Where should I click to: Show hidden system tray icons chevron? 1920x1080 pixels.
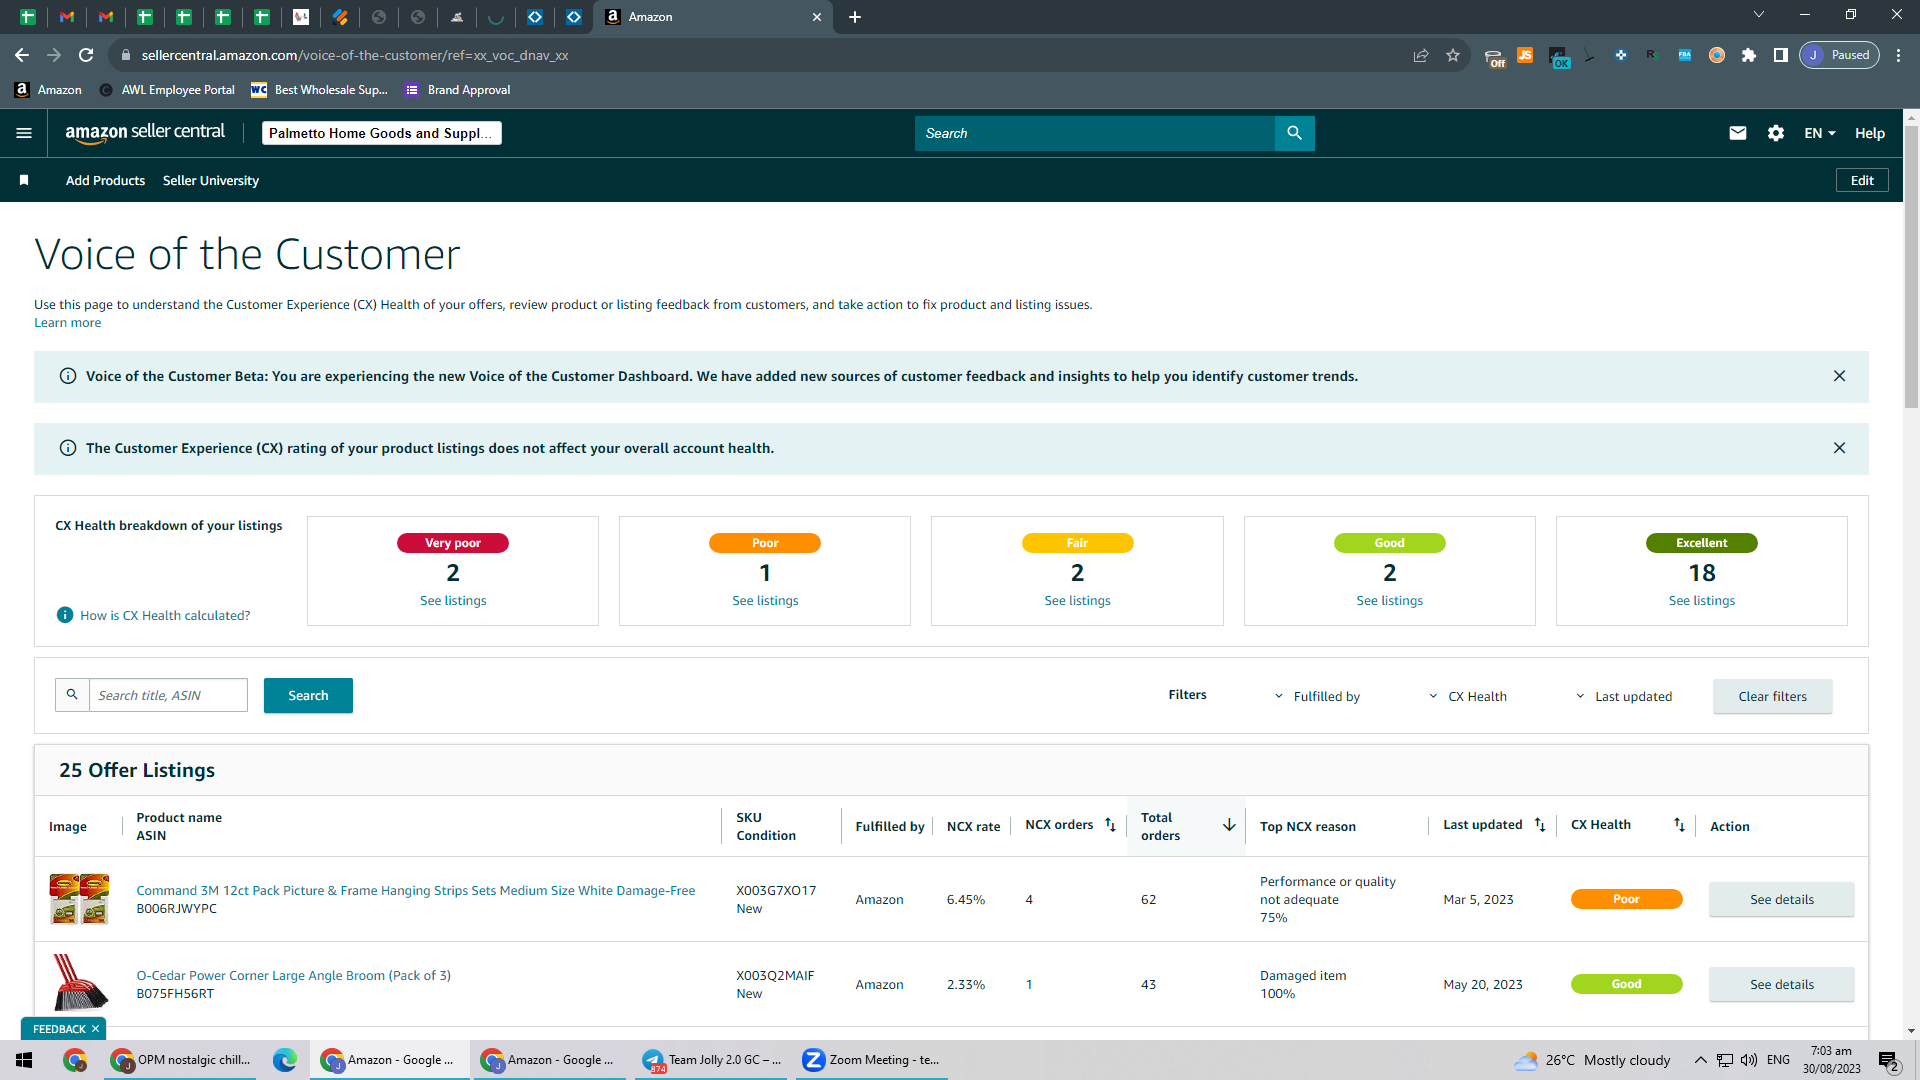pyautogui.click(x=1700, y=1060)
